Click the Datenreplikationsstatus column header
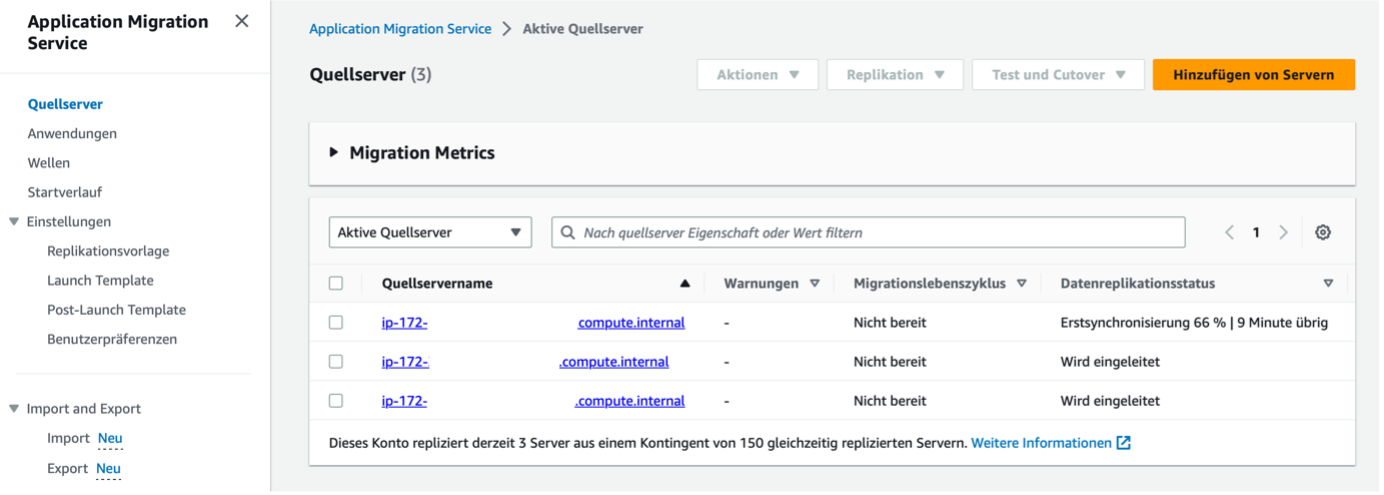 click(1138, 283)
